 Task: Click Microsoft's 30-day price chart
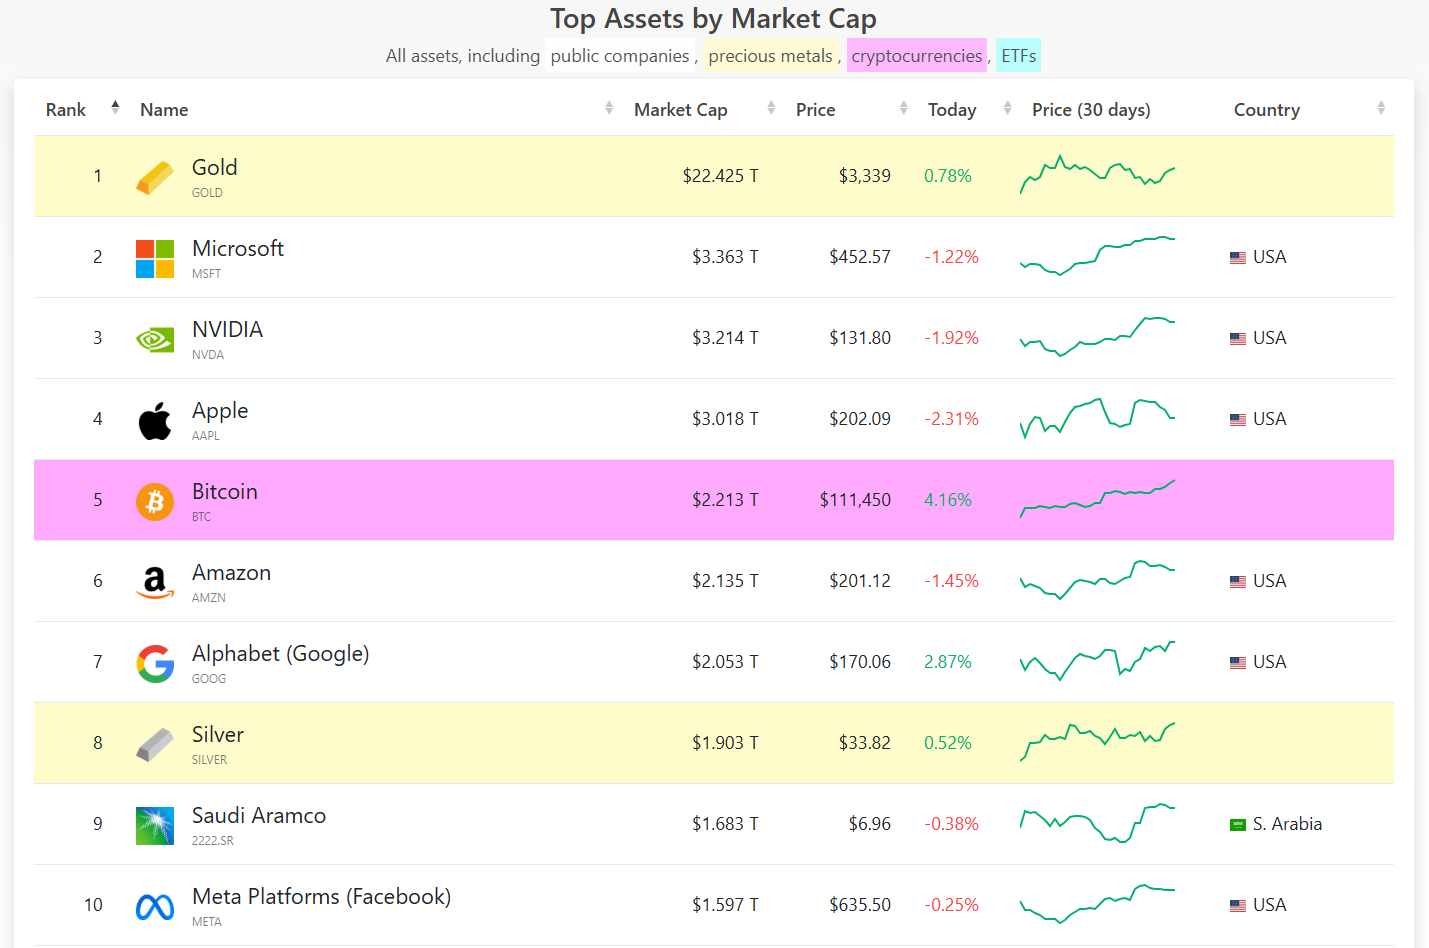coord(1097,256)
